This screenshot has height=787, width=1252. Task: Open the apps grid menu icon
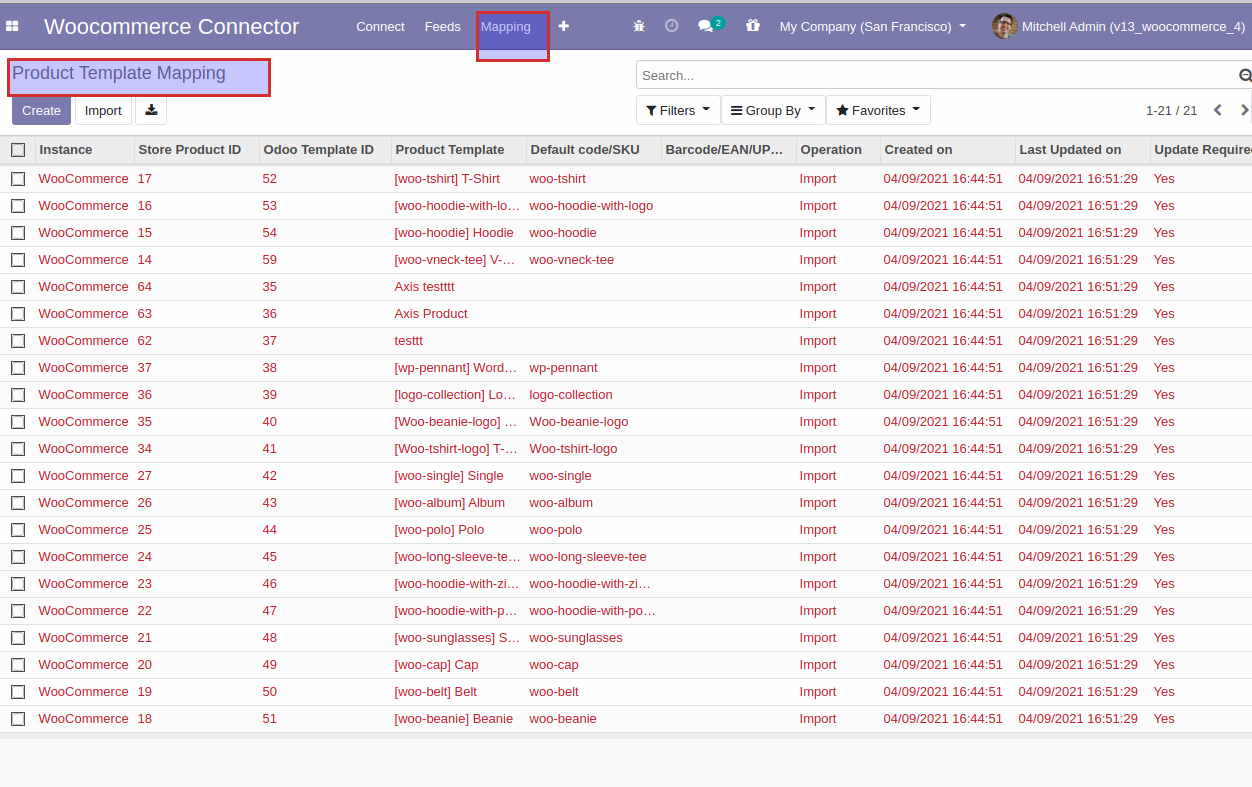point(13,27)
